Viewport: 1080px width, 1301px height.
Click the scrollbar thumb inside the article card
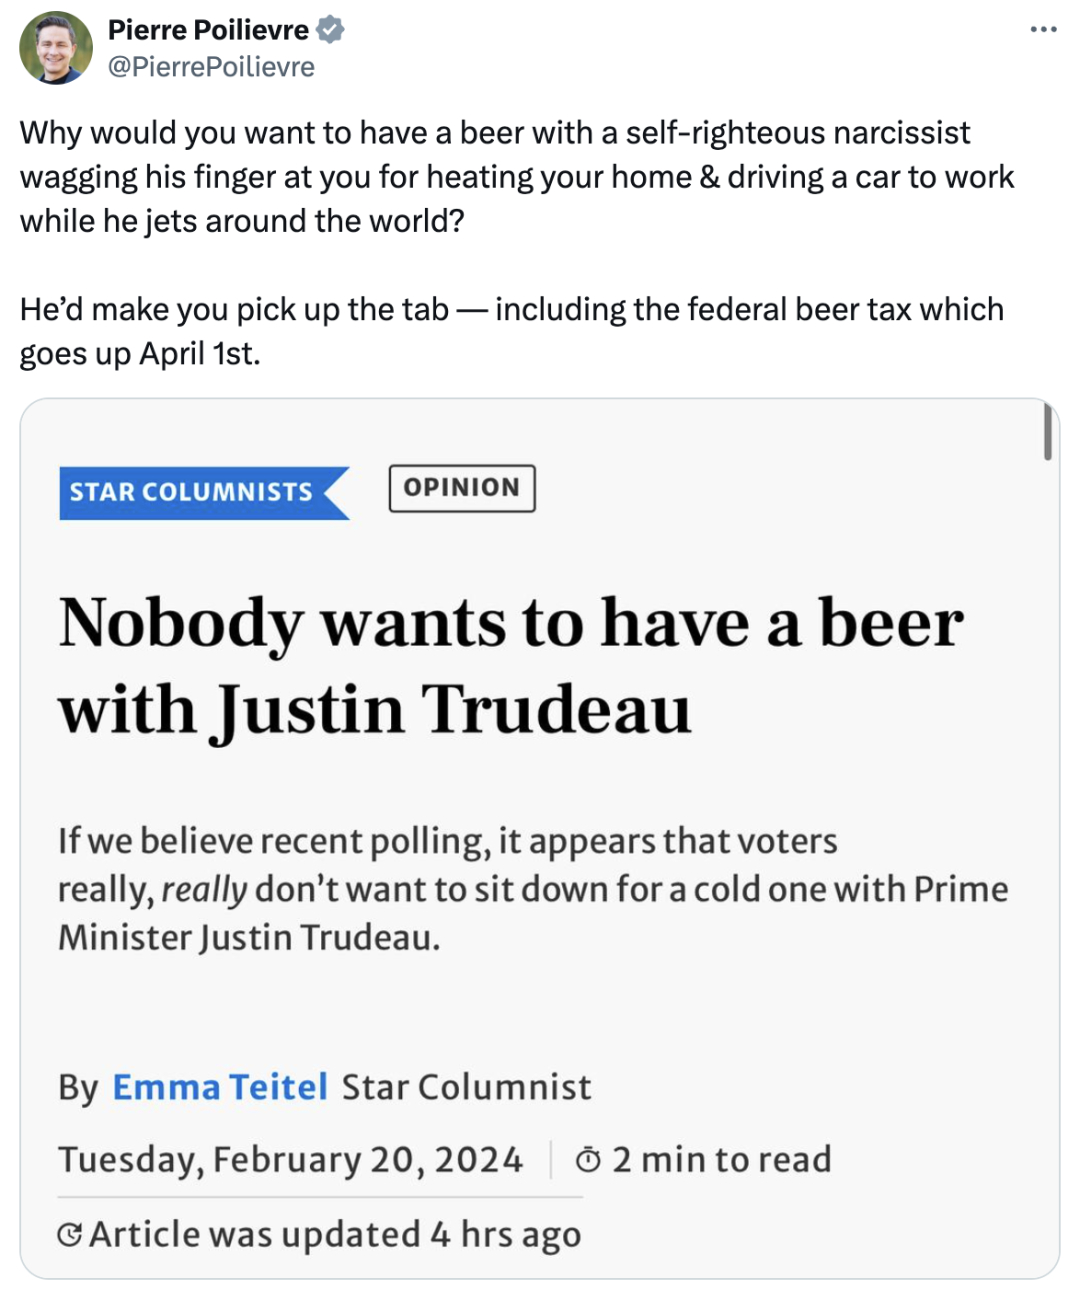1047,431
